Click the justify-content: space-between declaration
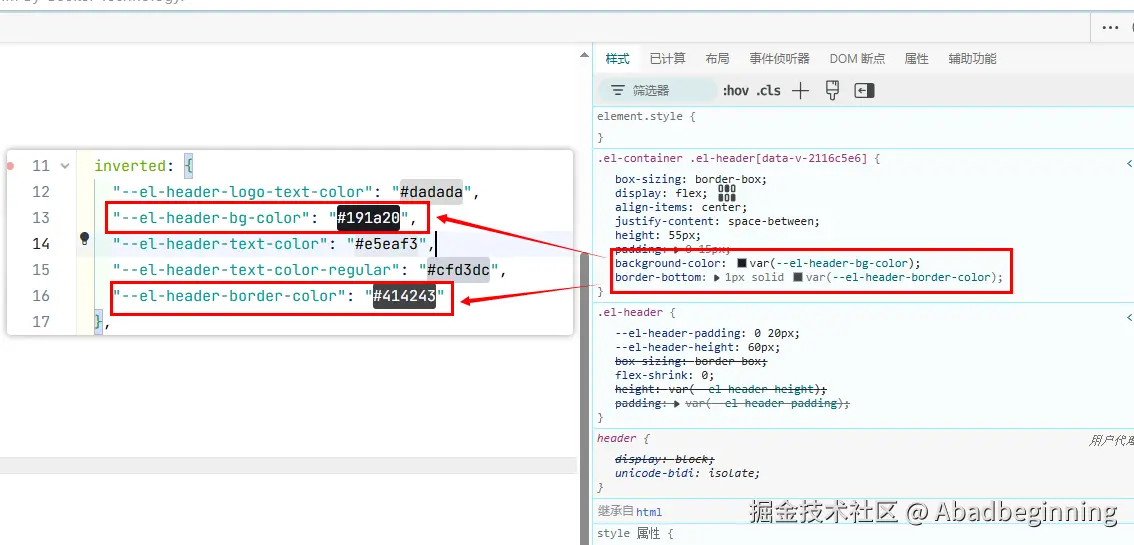Viewport: 1134px width, 545px height. pyautogui.click(x=718, y=221)
